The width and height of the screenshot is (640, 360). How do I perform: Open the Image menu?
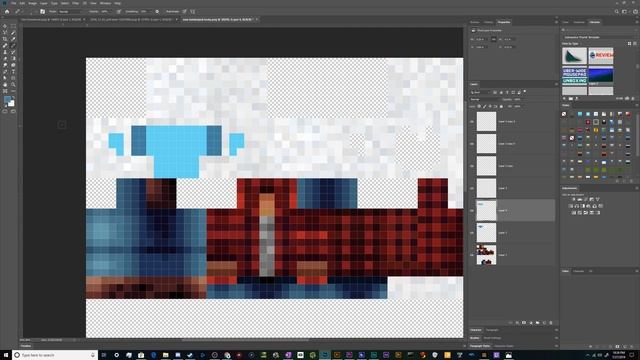point(33,3)
